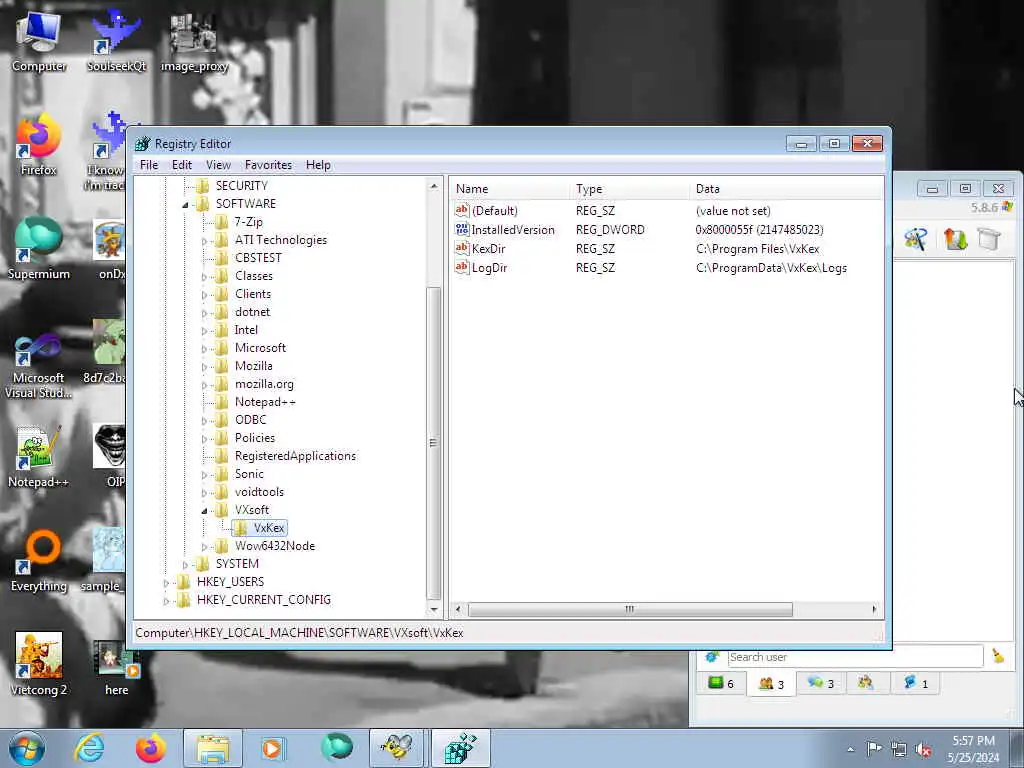The height and width of the screenshot is (768, 1024).
Task: Switch to the chat tab showing 3
Action: (821, 684)
